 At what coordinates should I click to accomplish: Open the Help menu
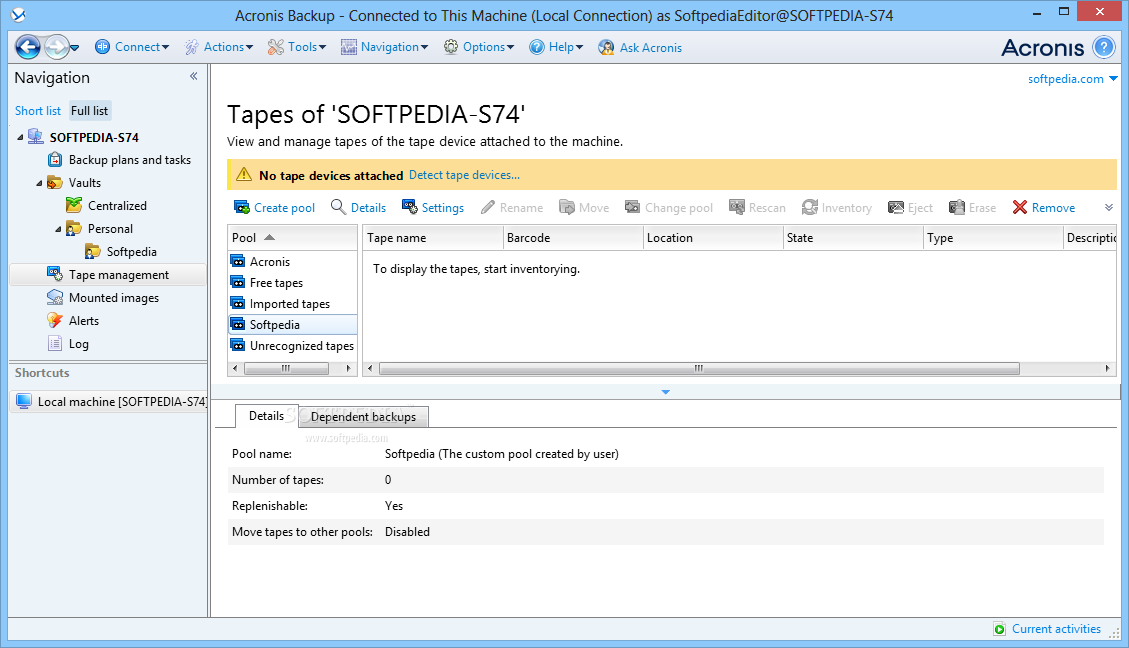coord(556,47)
